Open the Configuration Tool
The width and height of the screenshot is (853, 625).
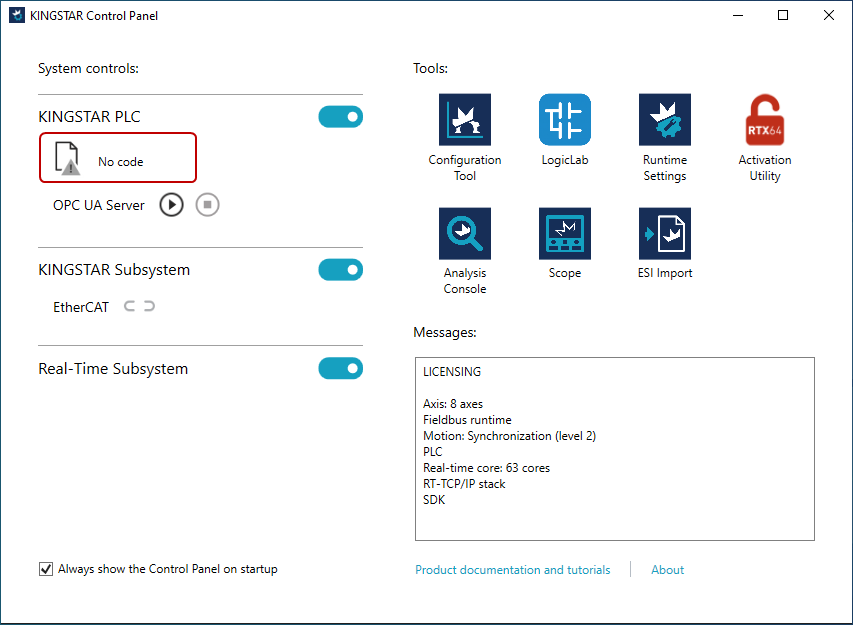pyautogui.click(x=465, y=121)
